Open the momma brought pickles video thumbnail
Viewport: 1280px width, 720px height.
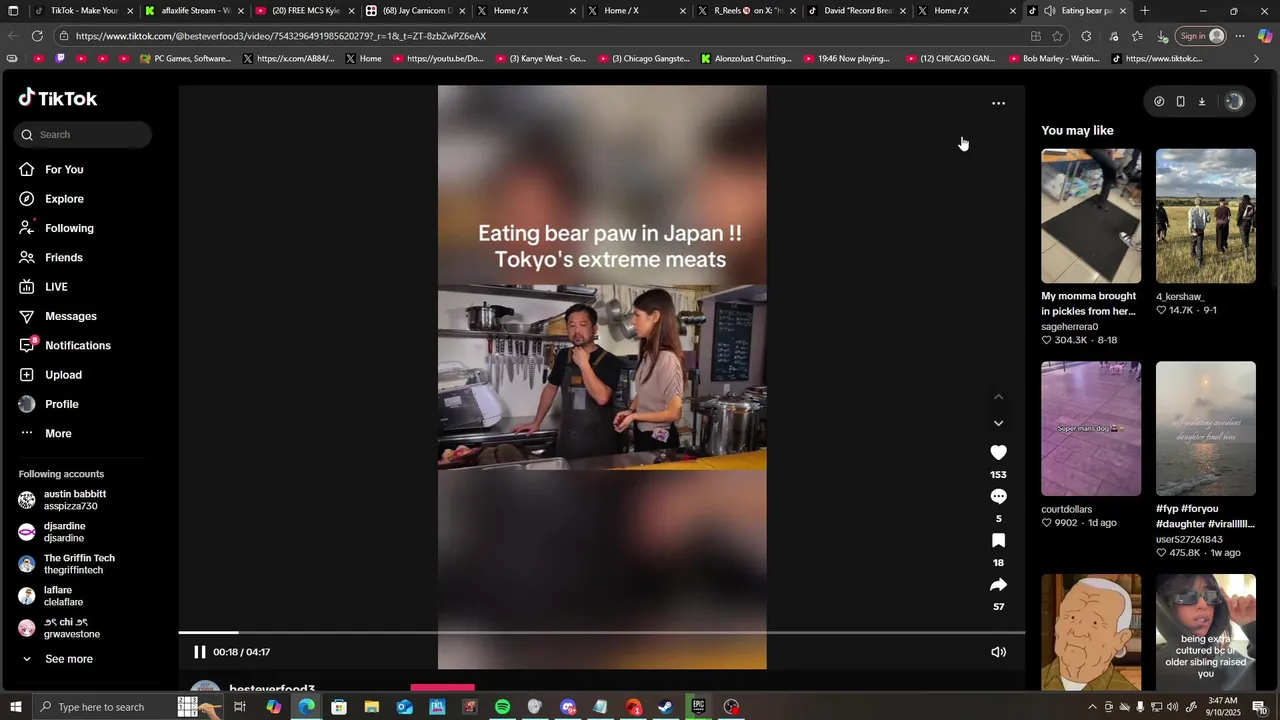click(1091, 216)
